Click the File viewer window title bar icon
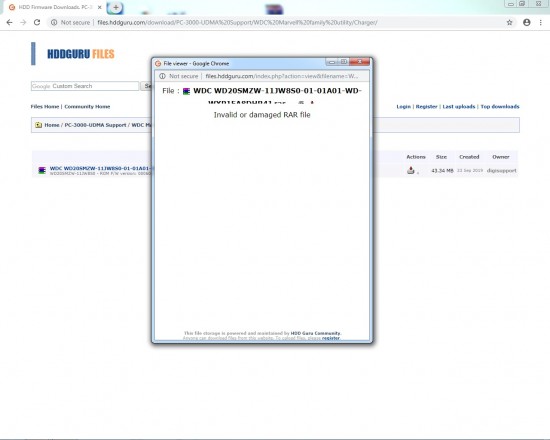Screen dimensions: 550x440 [x=158, y=64]
